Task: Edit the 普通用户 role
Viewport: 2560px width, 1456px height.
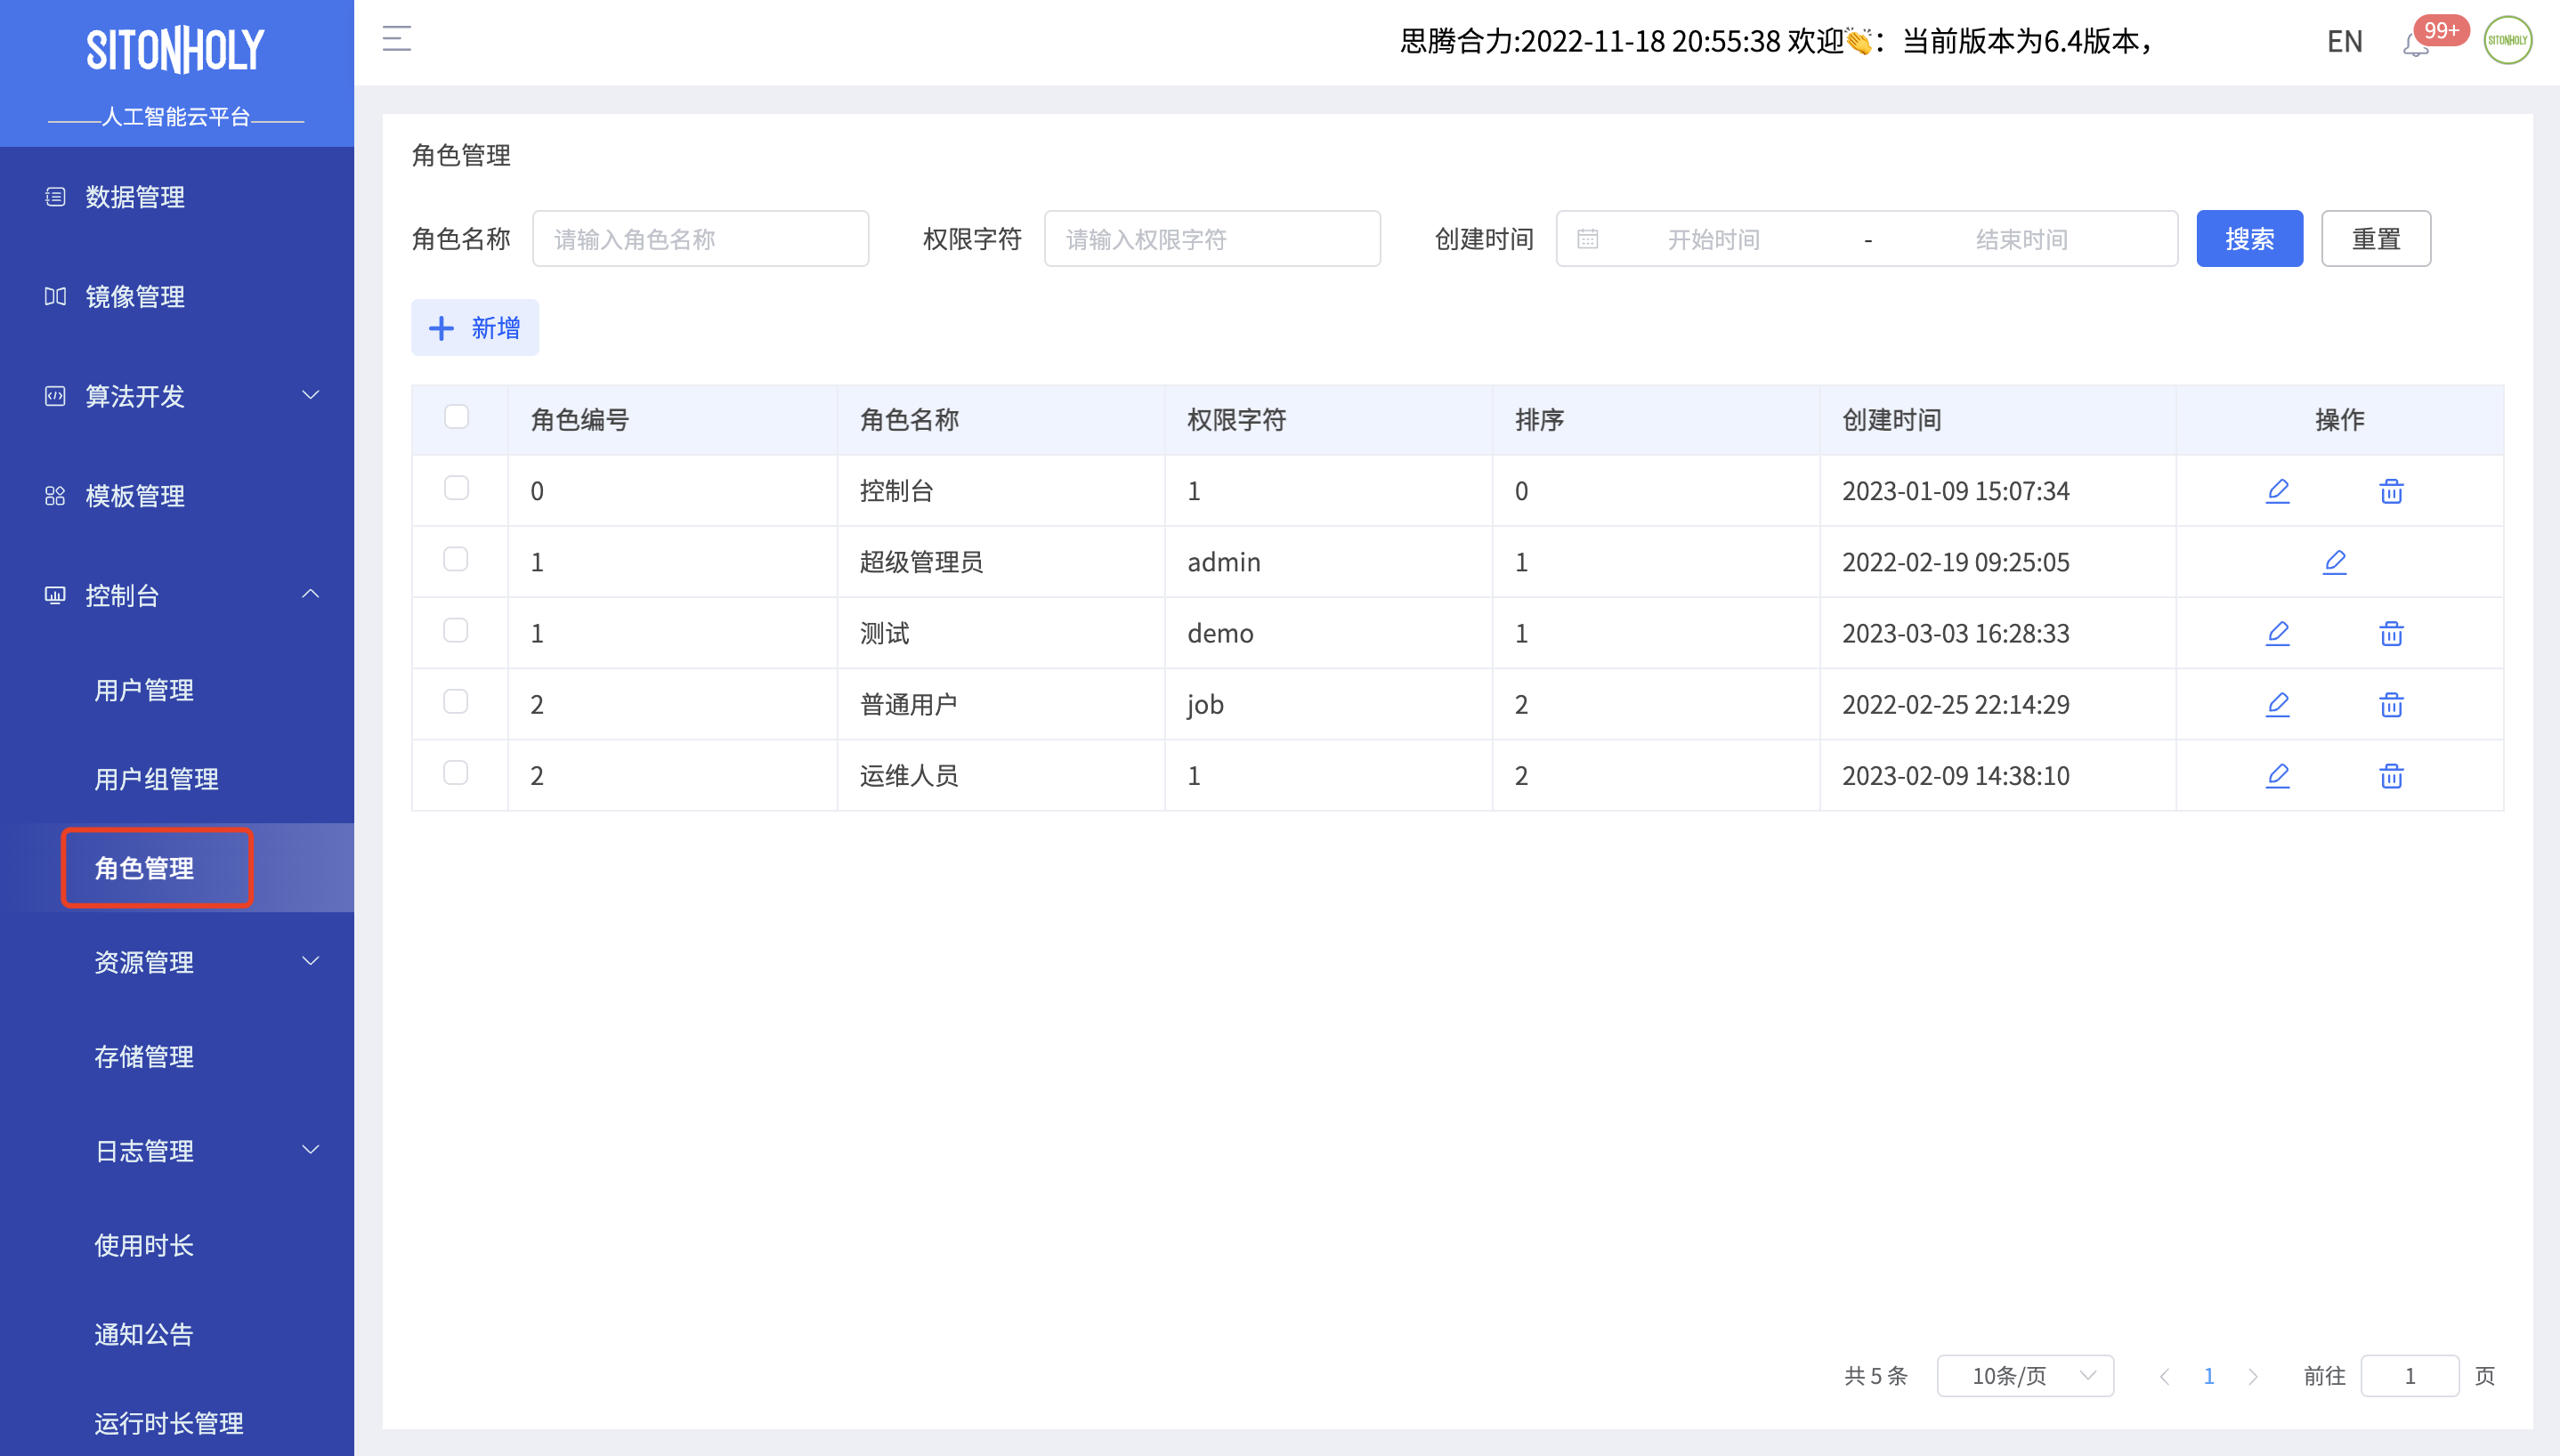Action: (x=2277, y=704)
